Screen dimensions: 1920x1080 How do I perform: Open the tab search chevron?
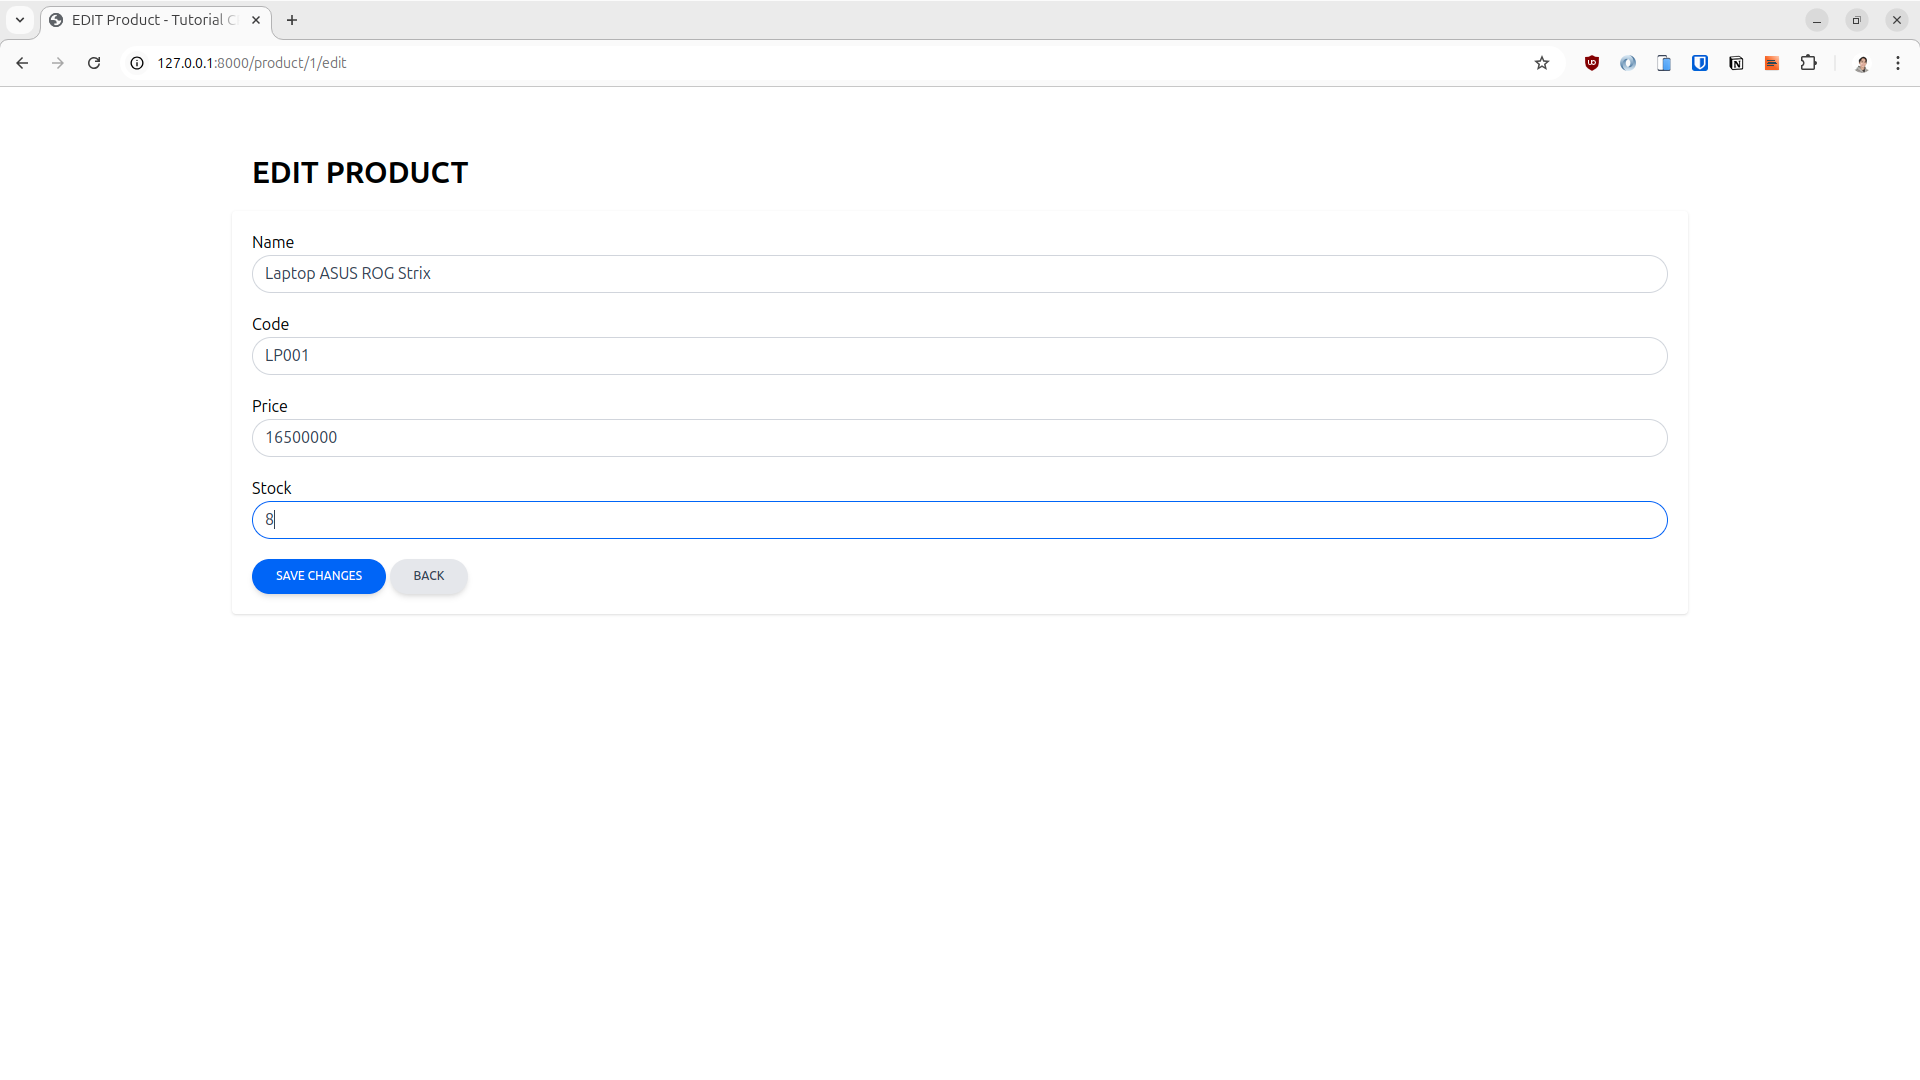point(19,19)
